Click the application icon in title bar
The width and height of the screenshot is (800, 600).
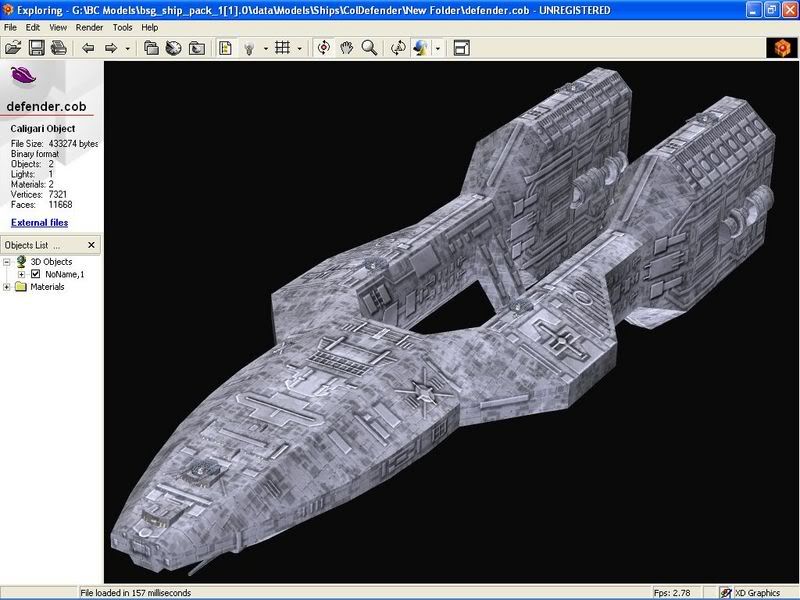pyautogui.click(x=8, y=10)
